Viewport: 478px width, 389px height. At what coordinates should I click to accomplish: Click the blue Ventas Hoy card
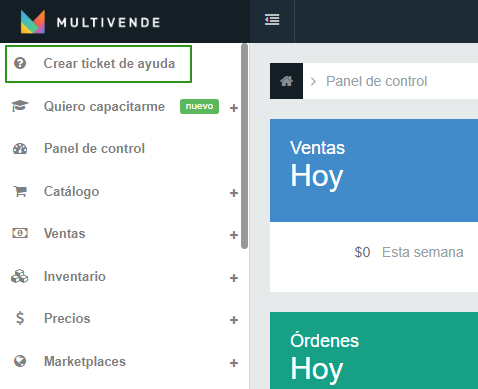[374, 170]
